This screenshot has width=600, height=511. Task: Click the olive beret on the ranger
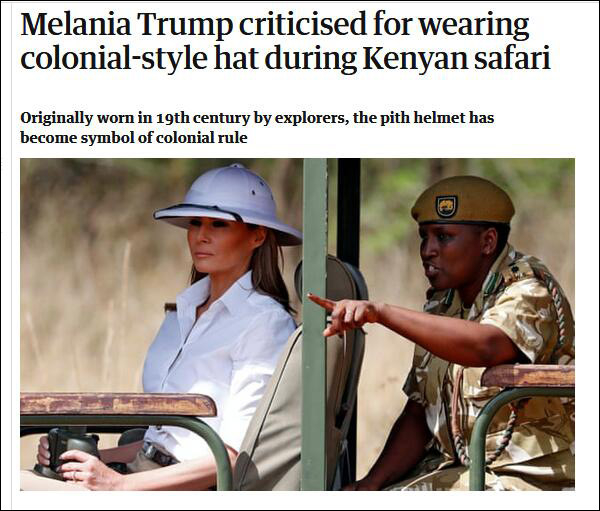point(463,200)
